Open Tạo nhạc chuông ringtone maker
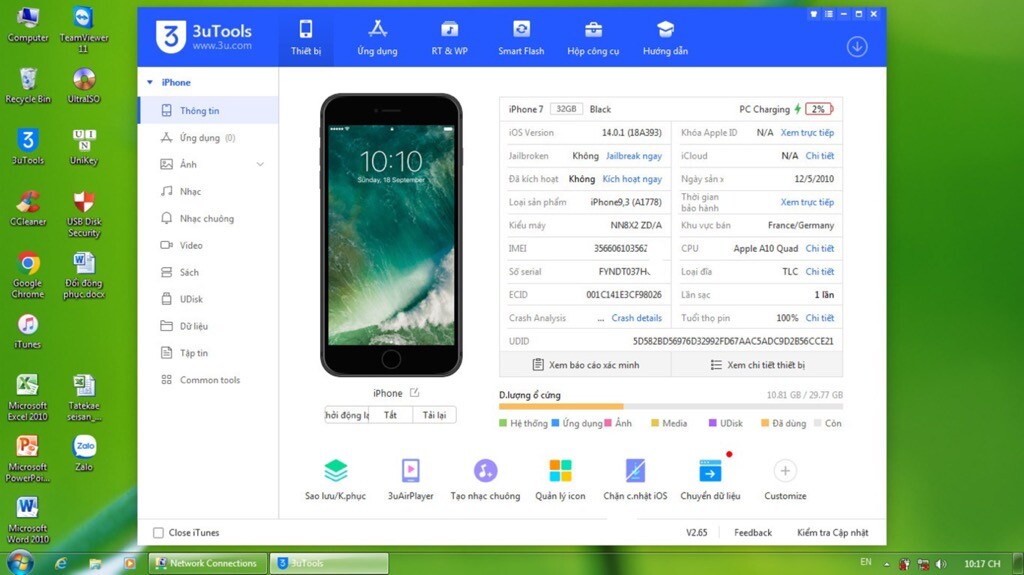Image resolution: width=1024 pixels, height=575 pixels. (485, 480)
